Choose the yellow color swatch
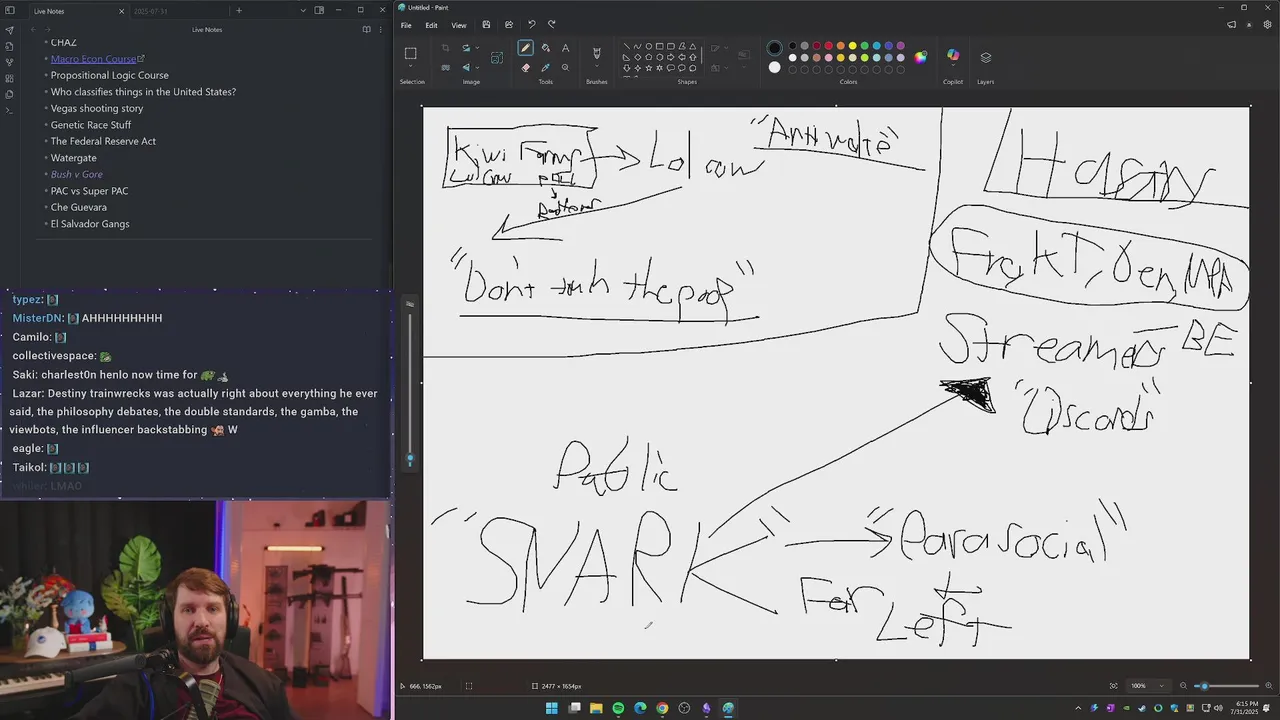Screen dimensions: 1280x720 click(852, 45)
